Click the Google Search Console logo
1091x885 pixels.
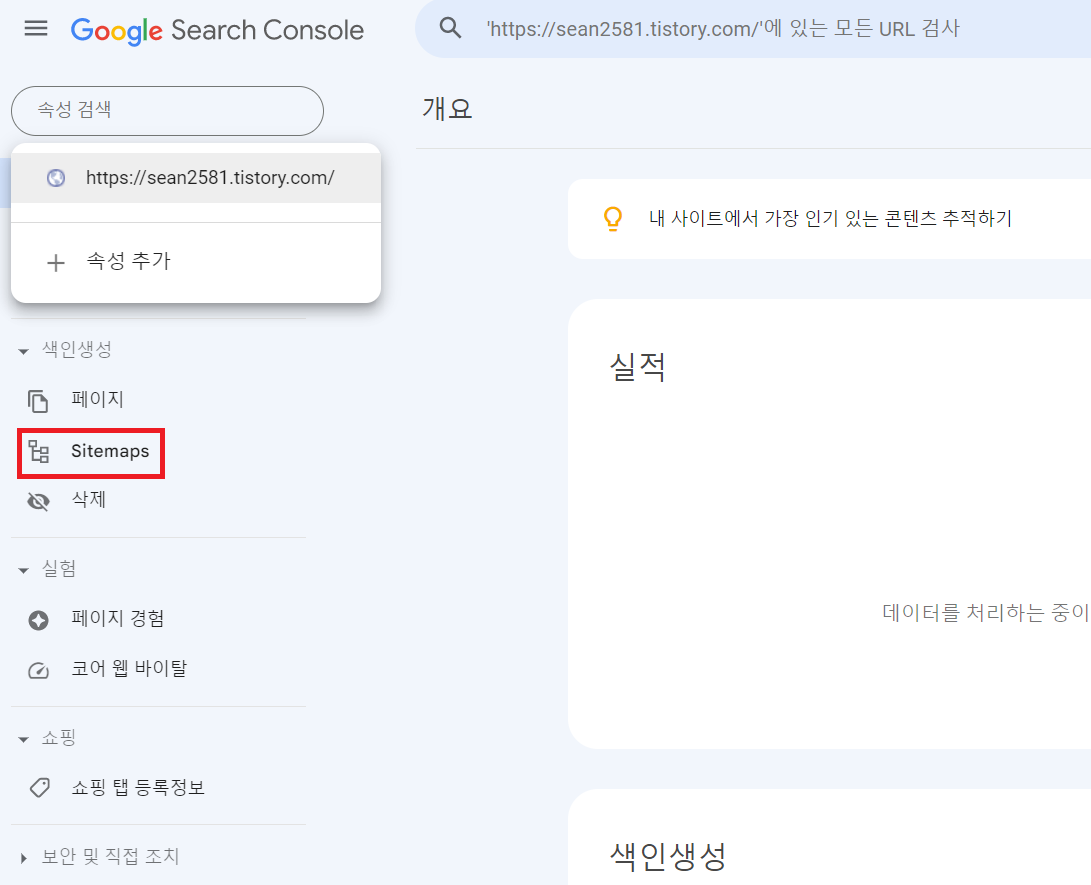click(217, 30)
